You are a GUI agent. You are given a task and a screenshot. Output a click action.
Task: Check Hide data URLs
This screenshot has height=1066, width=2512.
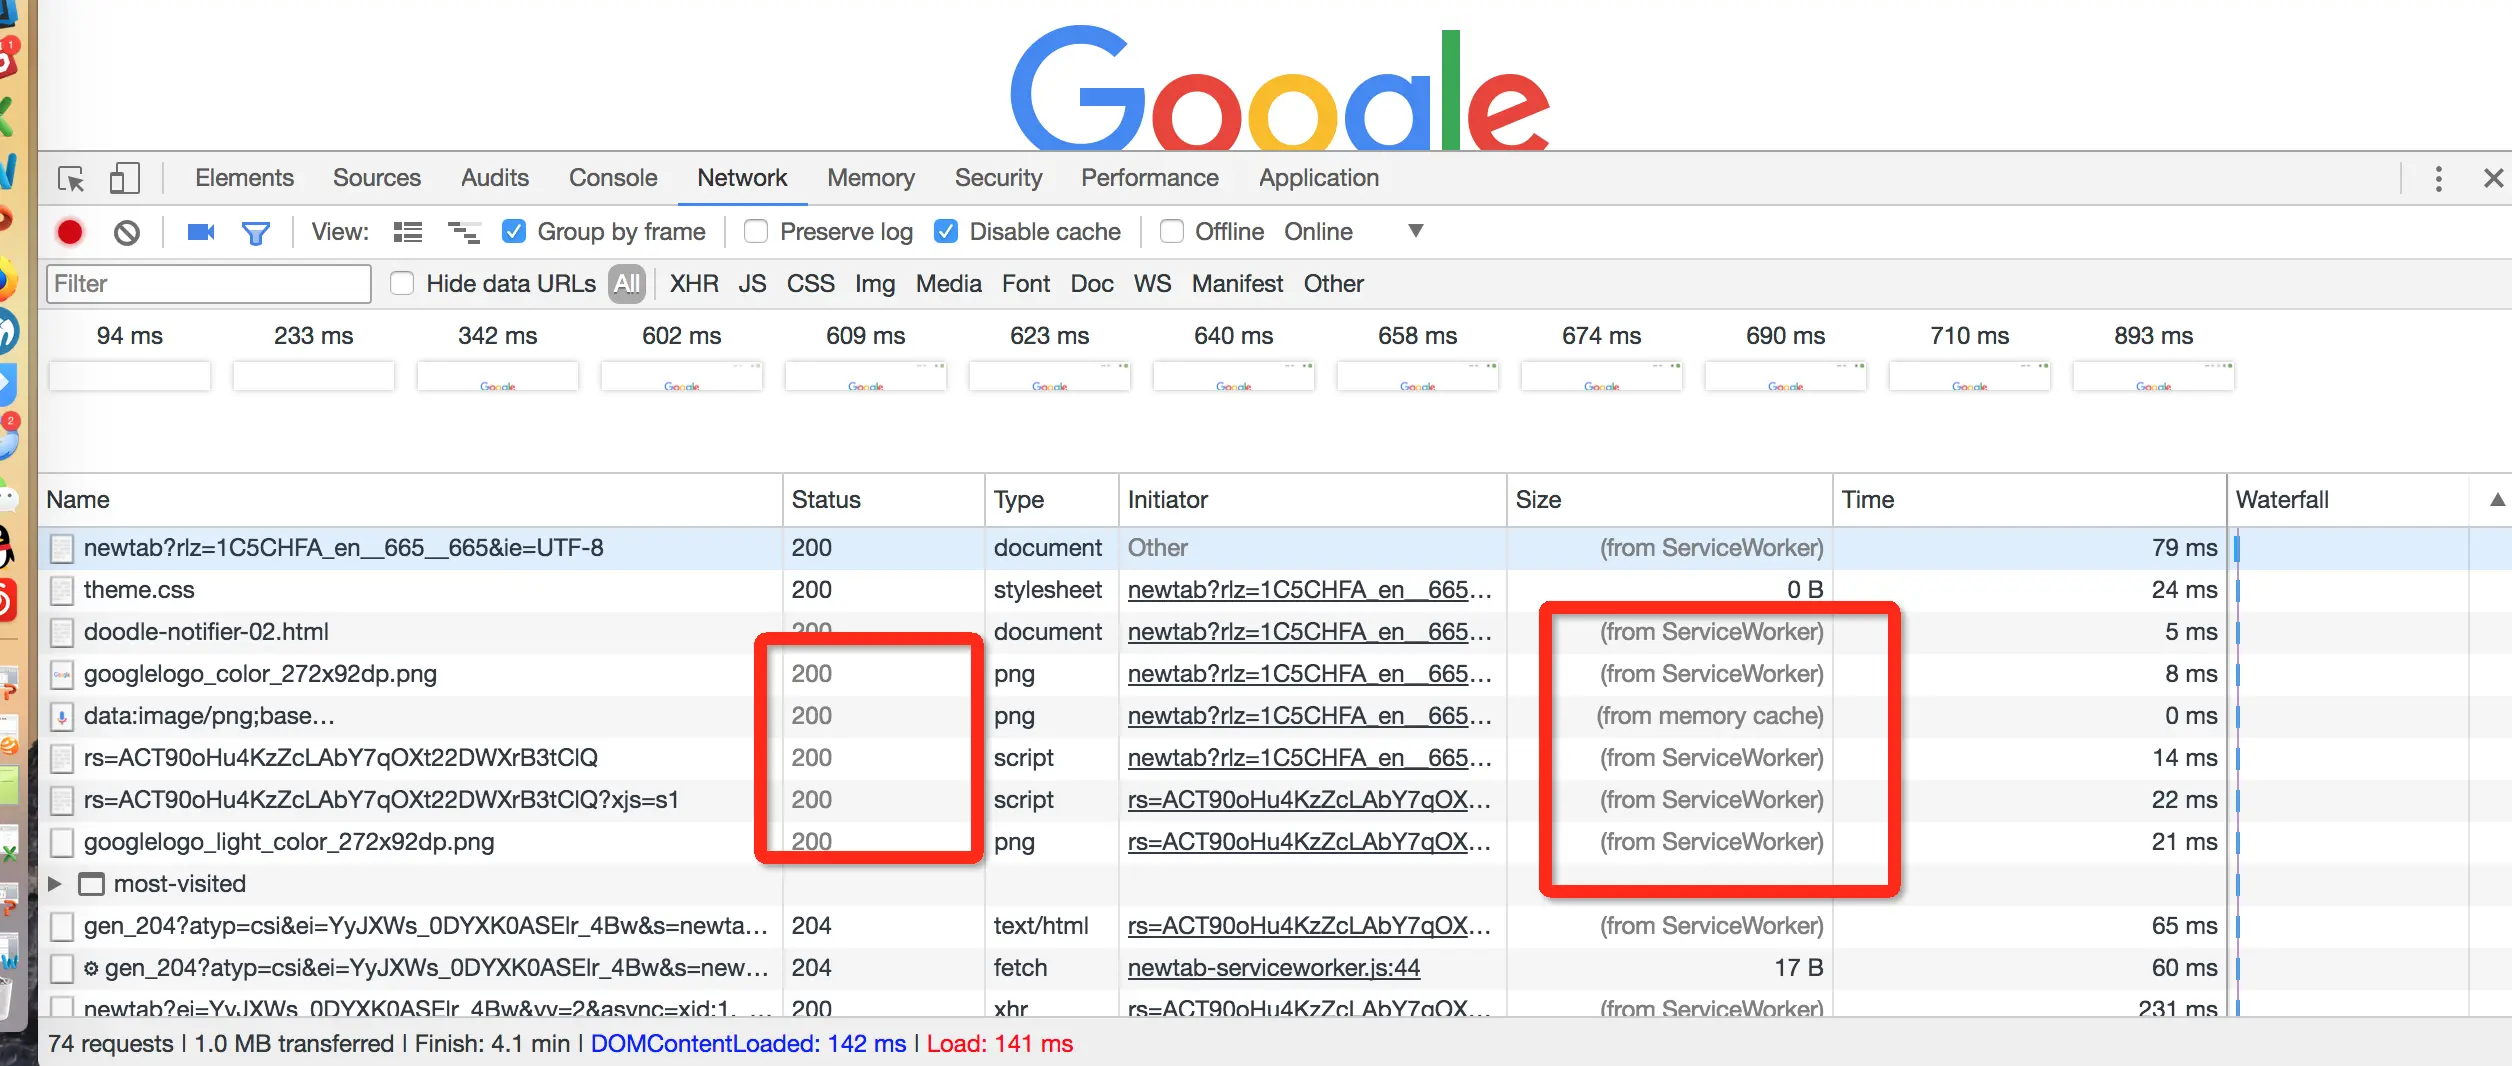[402, 284]
